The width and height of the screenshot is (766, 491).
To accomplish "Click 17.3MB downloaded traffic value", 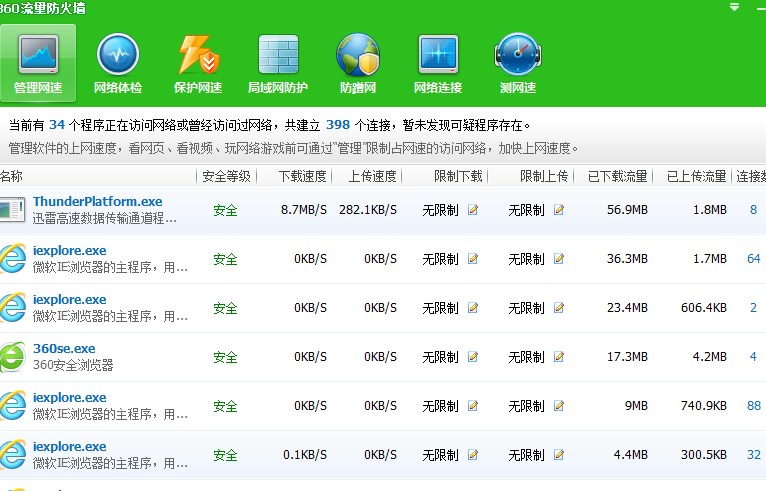I will (627, 357).
